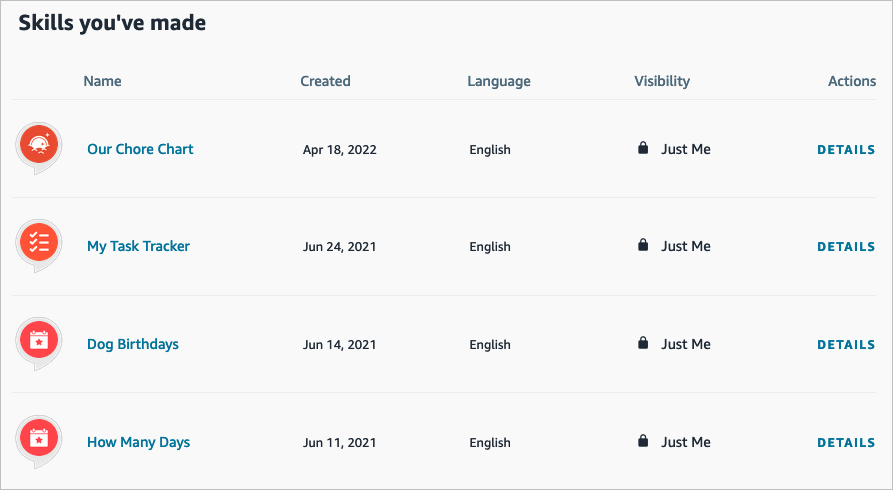Click the lock icon for How Many Days
Image resolution: width=893 pixels, height=490 pixels.
point(643,441)
